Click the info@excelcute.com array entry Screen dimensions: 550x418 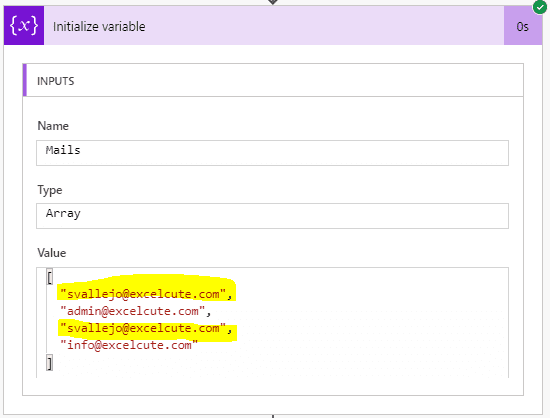(x=129, y=345)
